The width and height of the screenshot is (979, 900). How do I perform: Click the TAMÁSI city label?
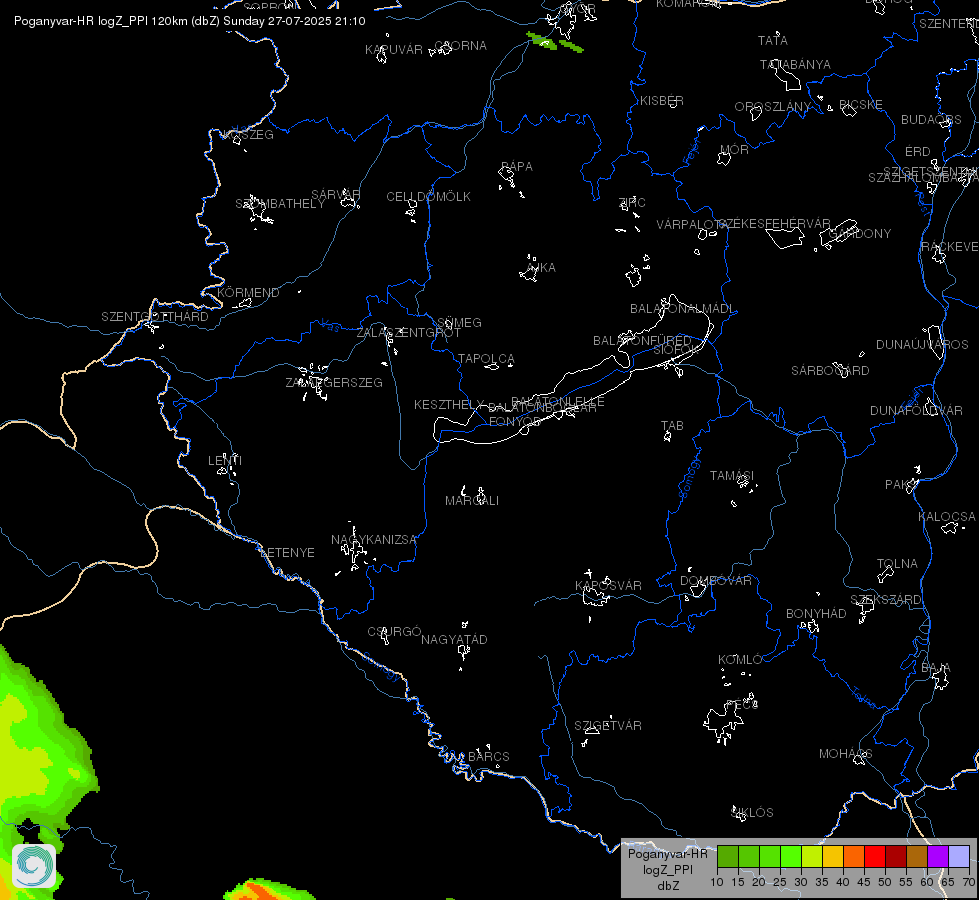click(x=732, y=476)
